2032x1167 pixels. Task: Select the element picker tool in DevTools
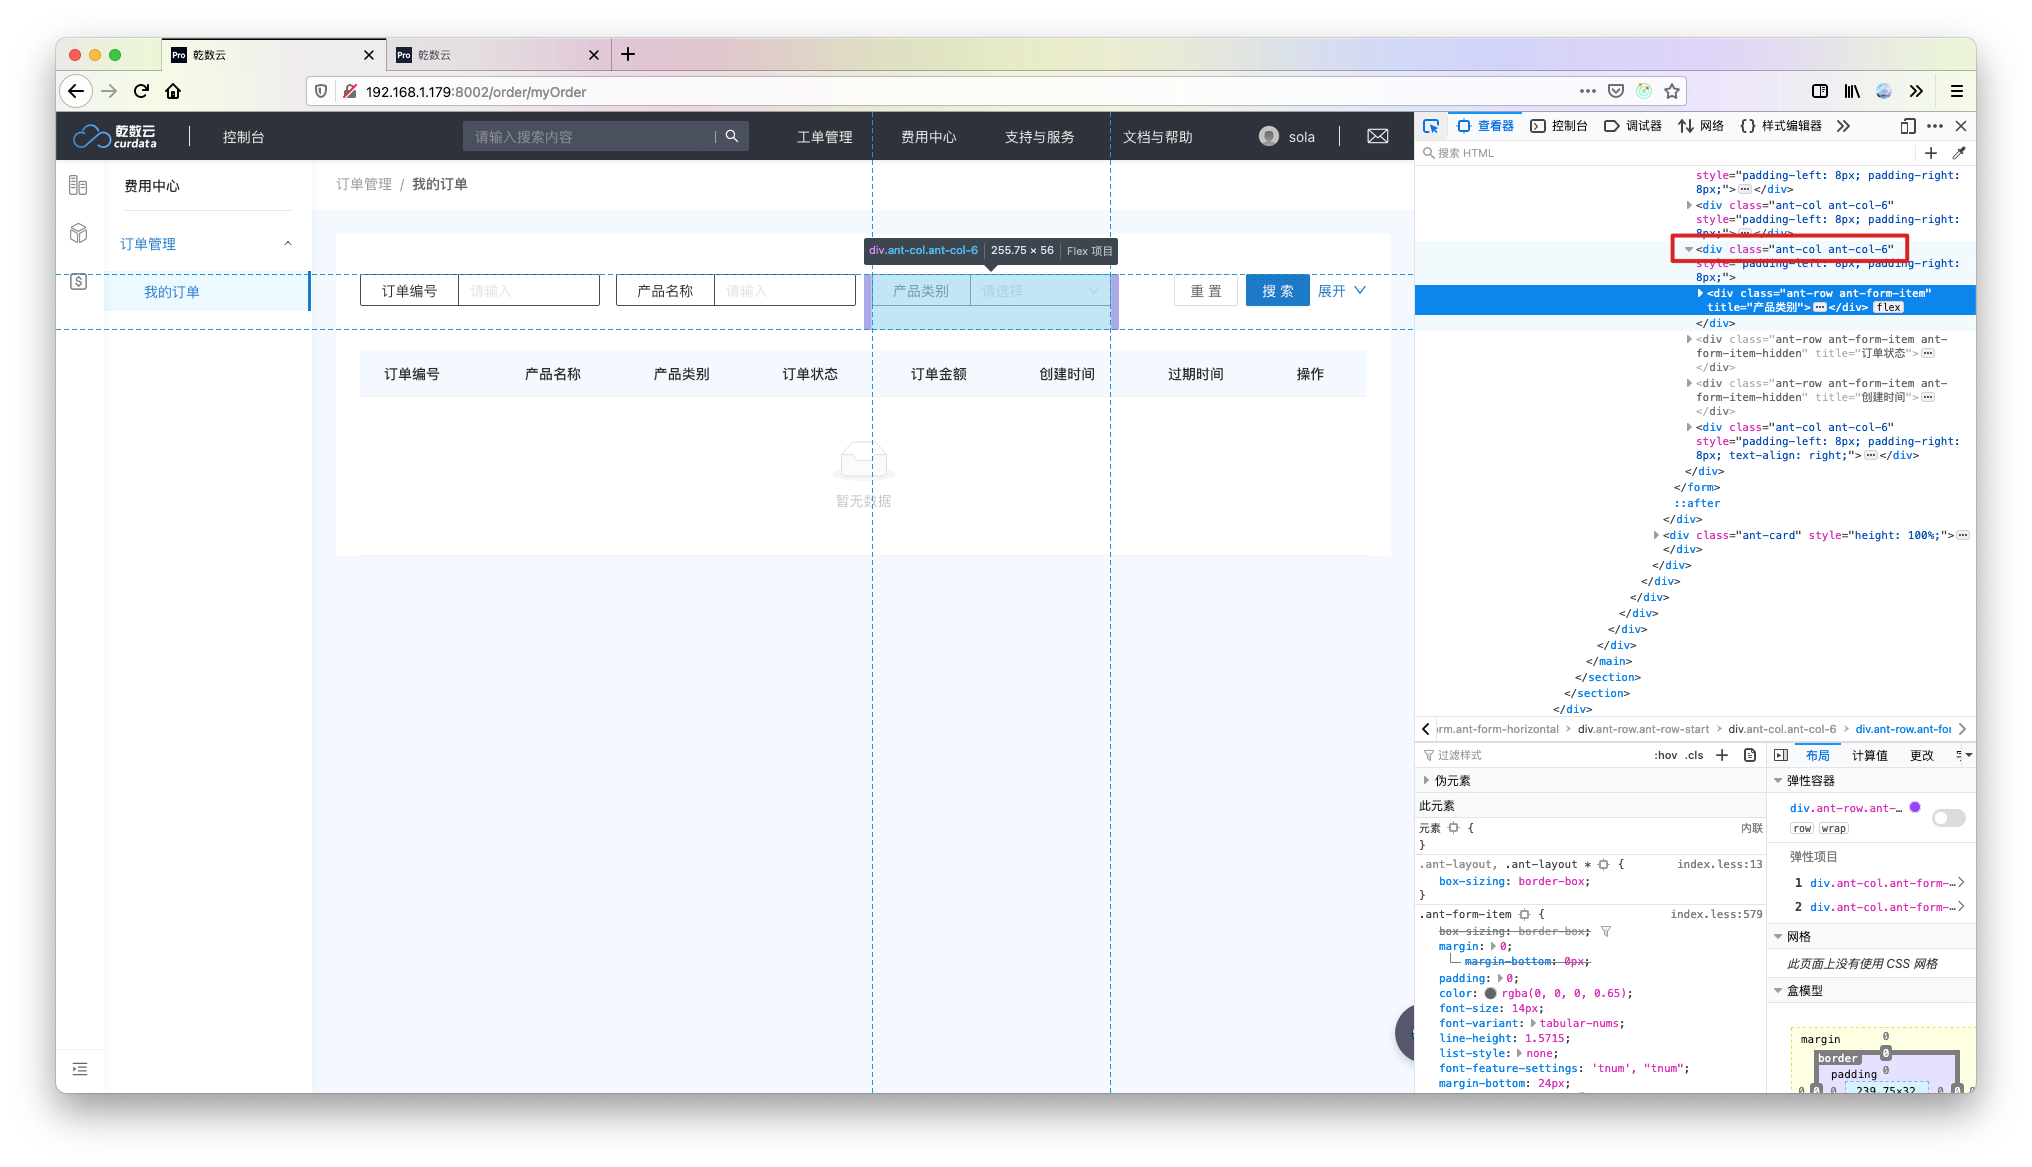pyautogui.click(x=1432, y=126)
